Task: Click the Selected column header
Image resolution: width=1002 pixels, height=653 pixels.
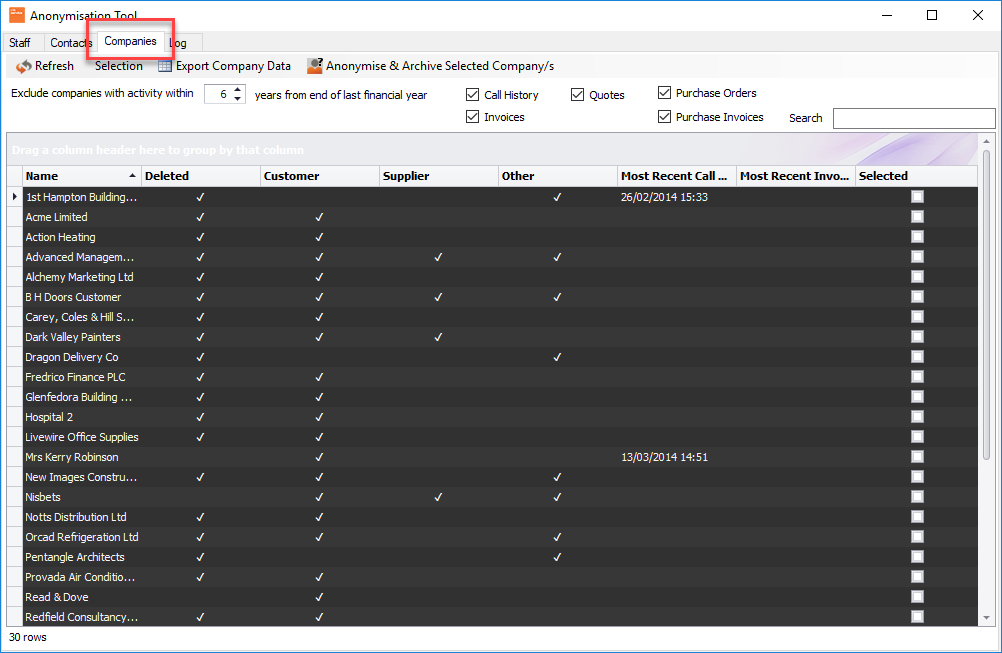Action: 916,176
